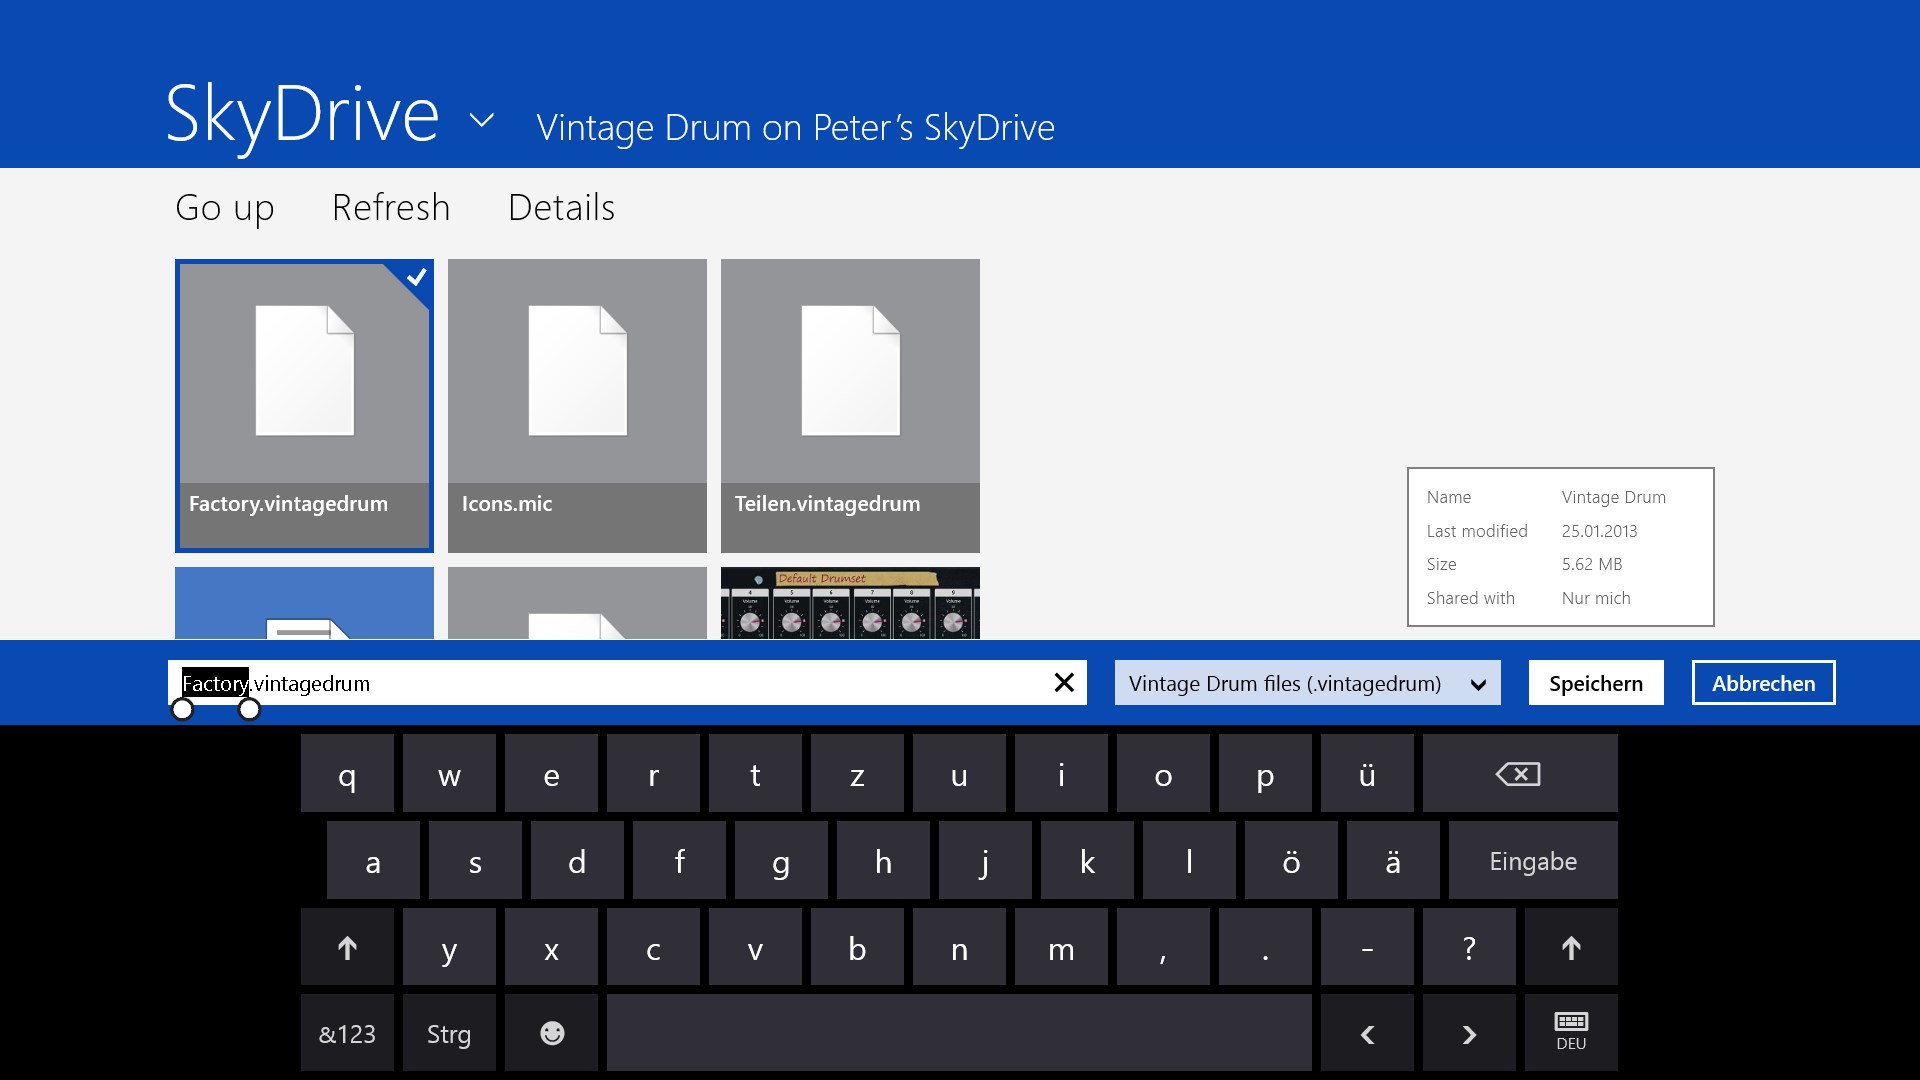This screenshot has height=1080, width=1920.
Task: Deselect the checked Factory.vintagedrum tile
Action: pos(304,405)
